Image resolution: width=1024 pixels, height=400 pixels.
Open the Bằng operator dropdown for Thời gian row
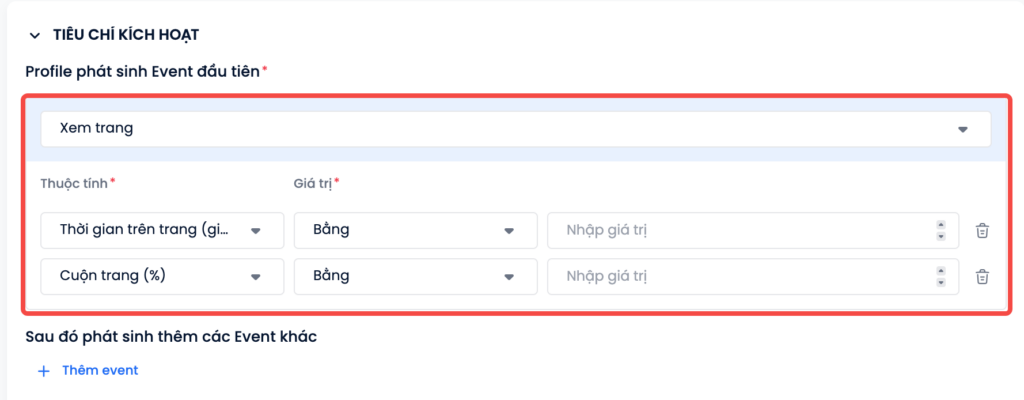pyautogui.click(x=415, y=230)
